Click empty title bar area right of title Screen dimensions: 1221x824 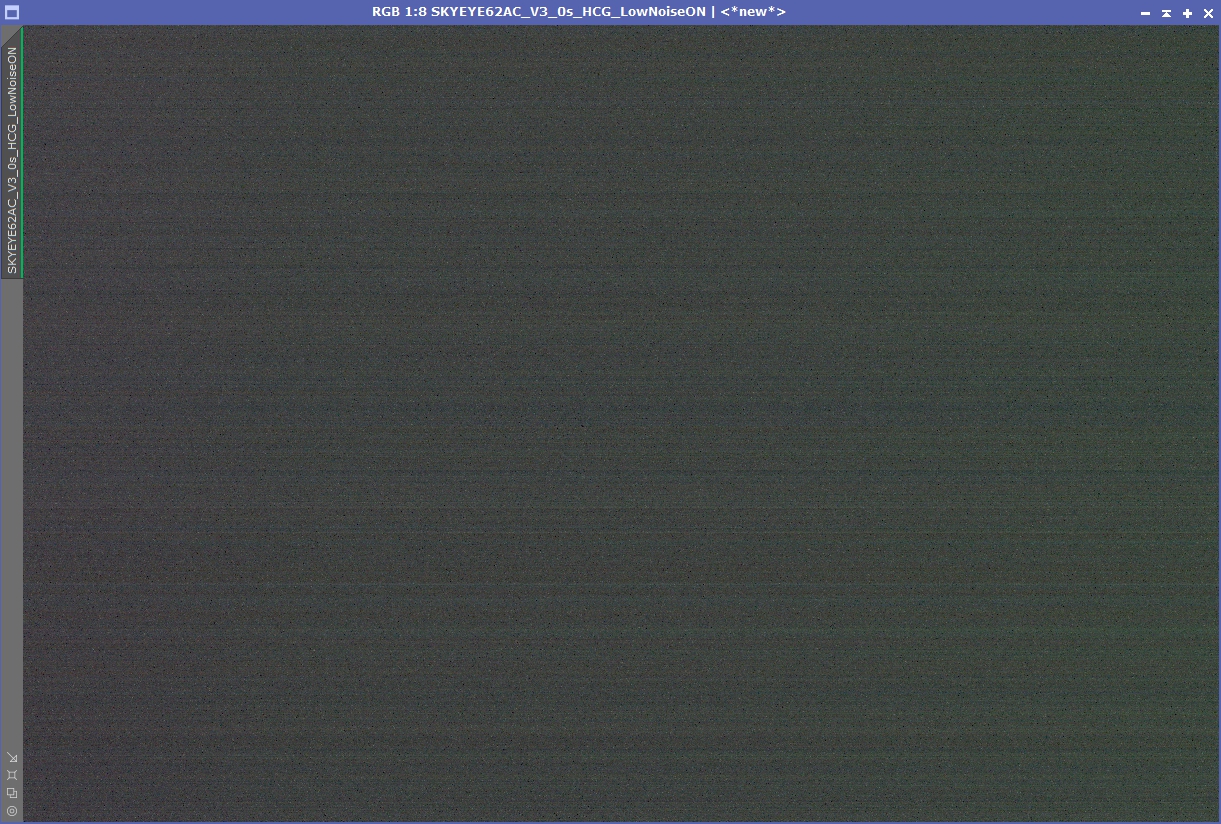960,12
